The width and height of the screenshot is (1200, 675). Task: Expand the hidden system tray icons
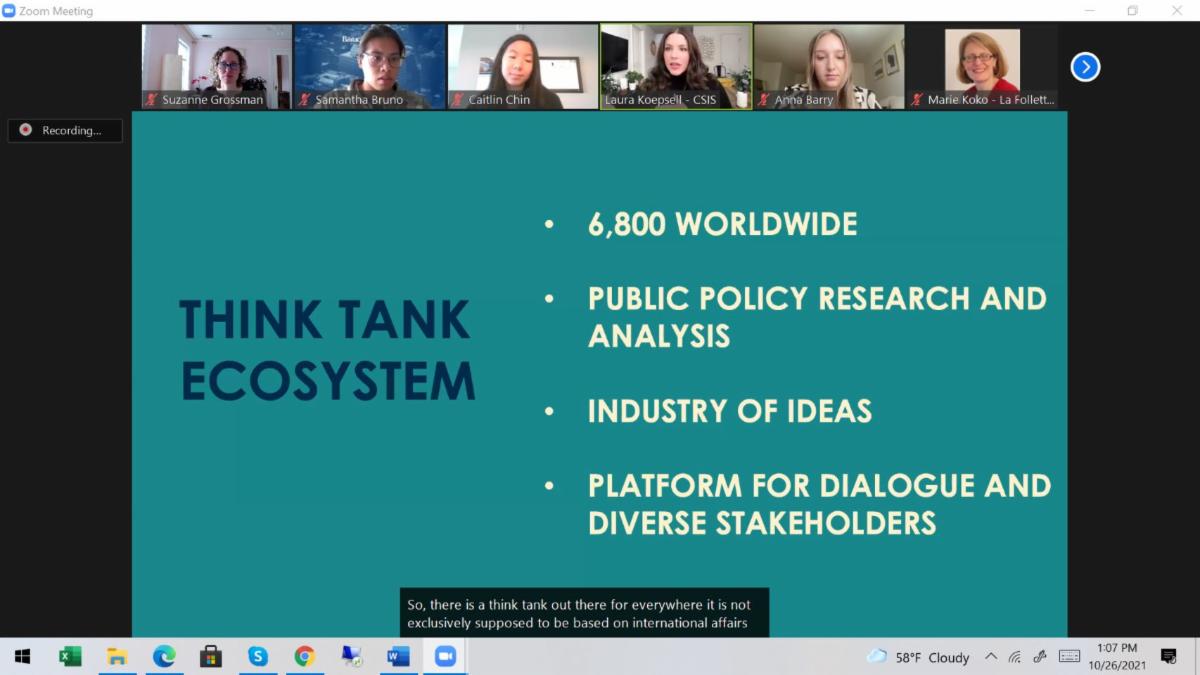[991, 657]
